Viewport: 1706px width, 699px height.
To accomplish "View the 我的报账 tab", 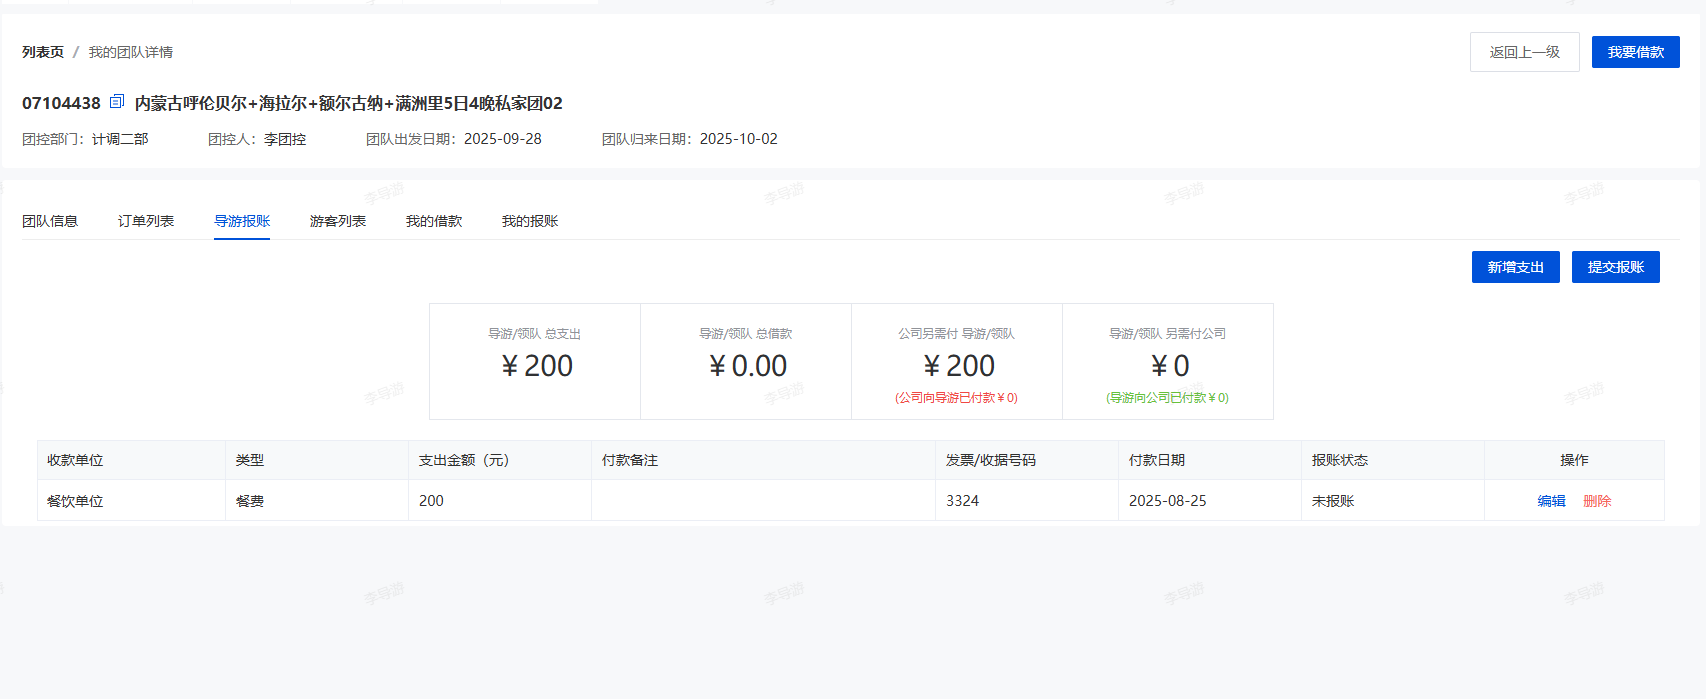I will tap(530, 221).
